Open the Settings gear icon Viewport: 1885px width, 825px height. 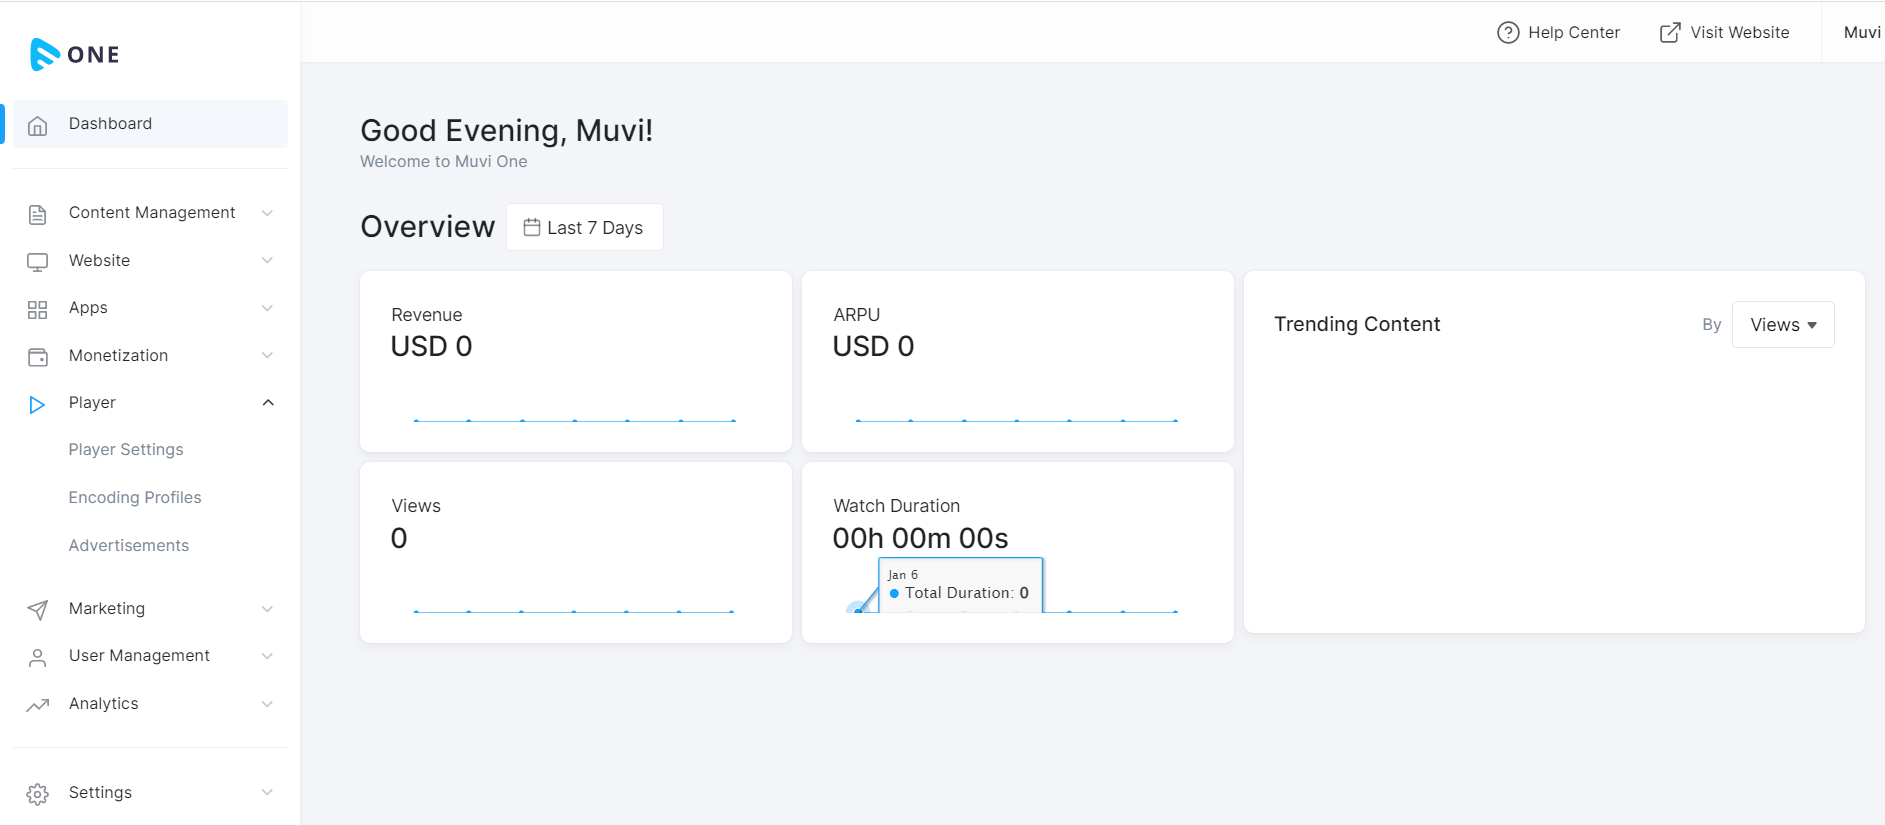(37, 792)
